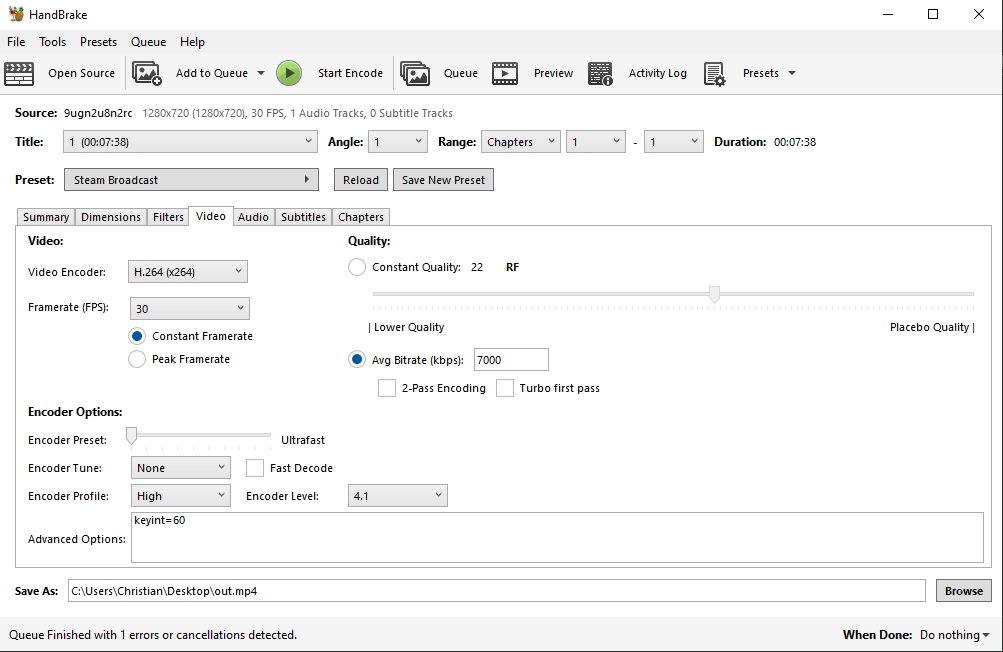1003x652 pixels.
Task: Open the Queue menu in menu bar
Action: tap(148, 42)
